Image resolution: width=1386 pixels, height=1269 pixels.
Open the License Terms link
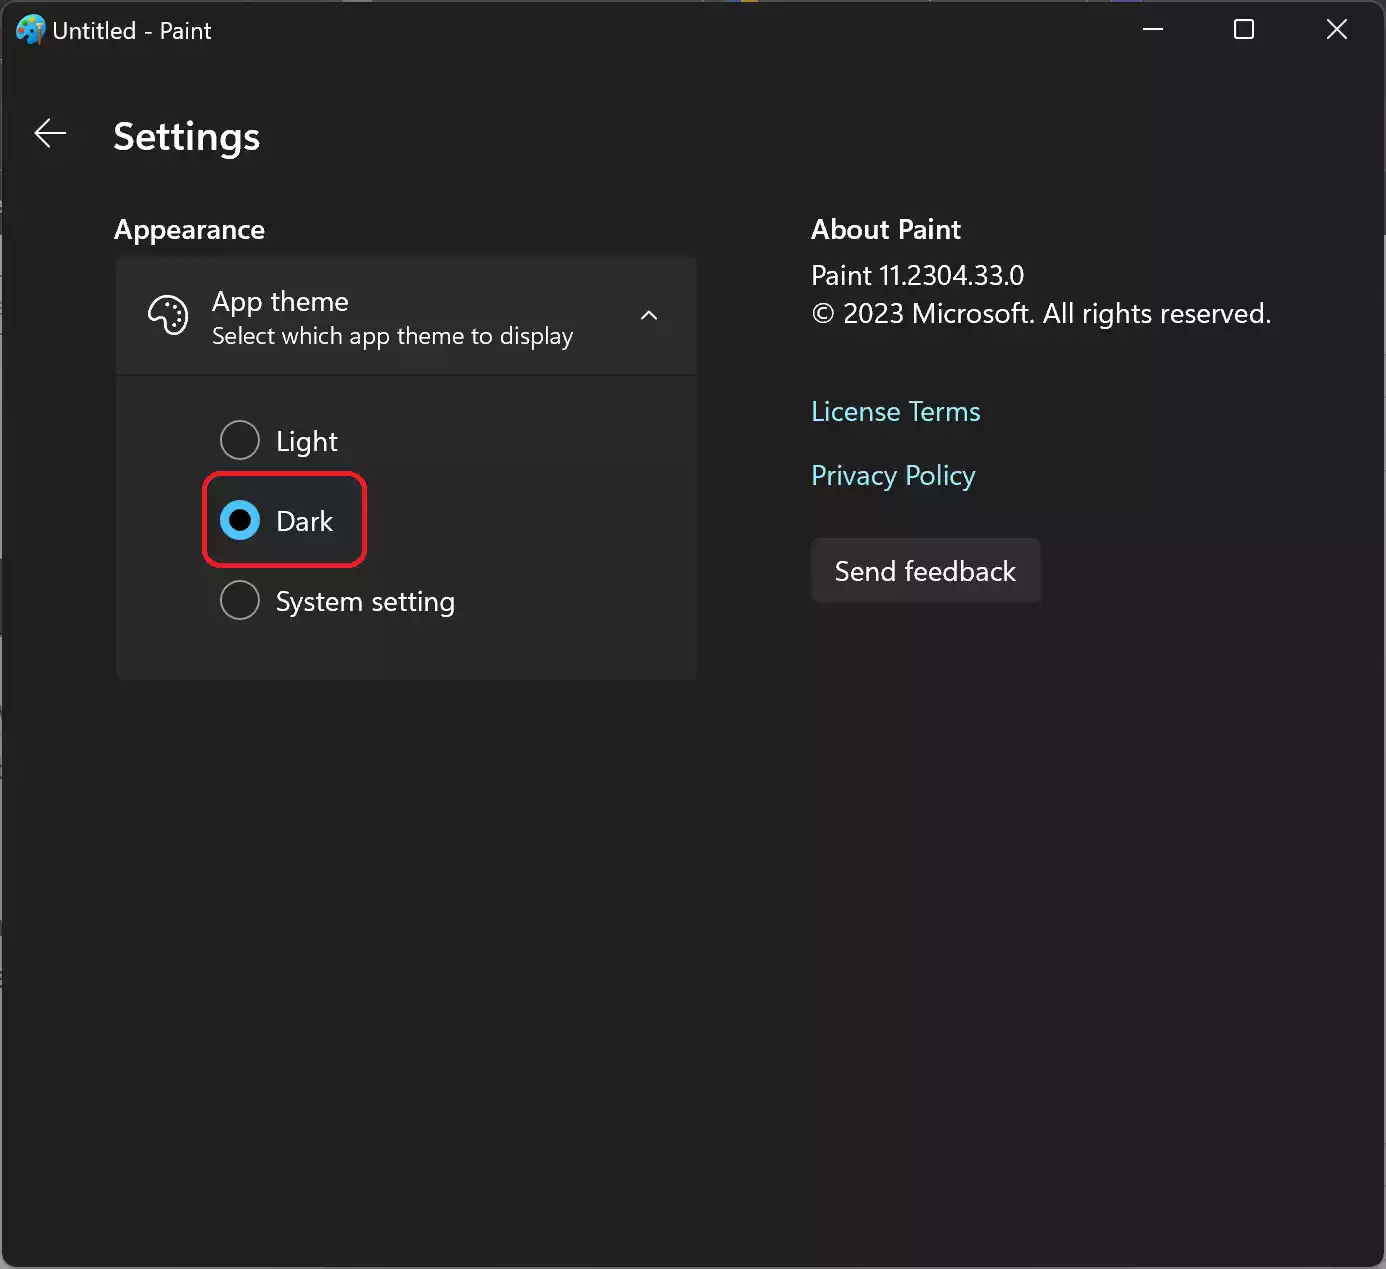[896, 412]
